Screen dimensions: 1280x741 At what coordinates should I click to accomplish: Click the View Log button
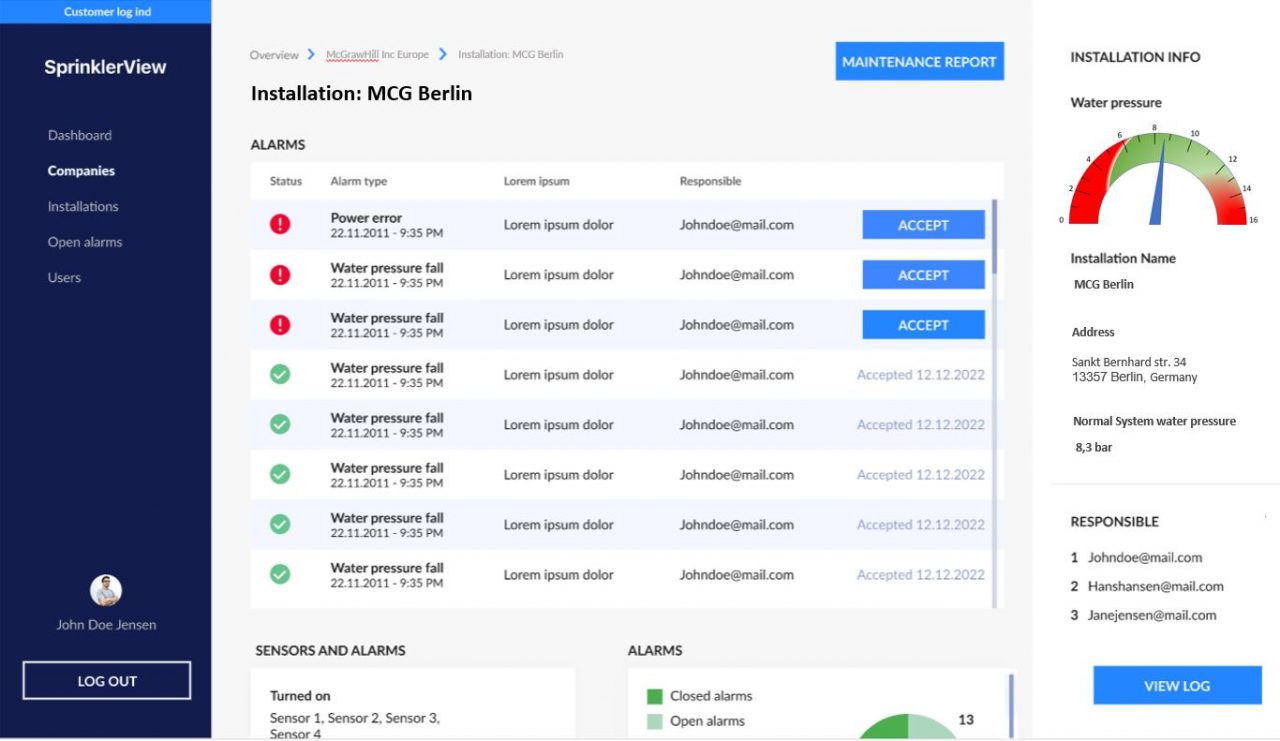coord(1177,685)
